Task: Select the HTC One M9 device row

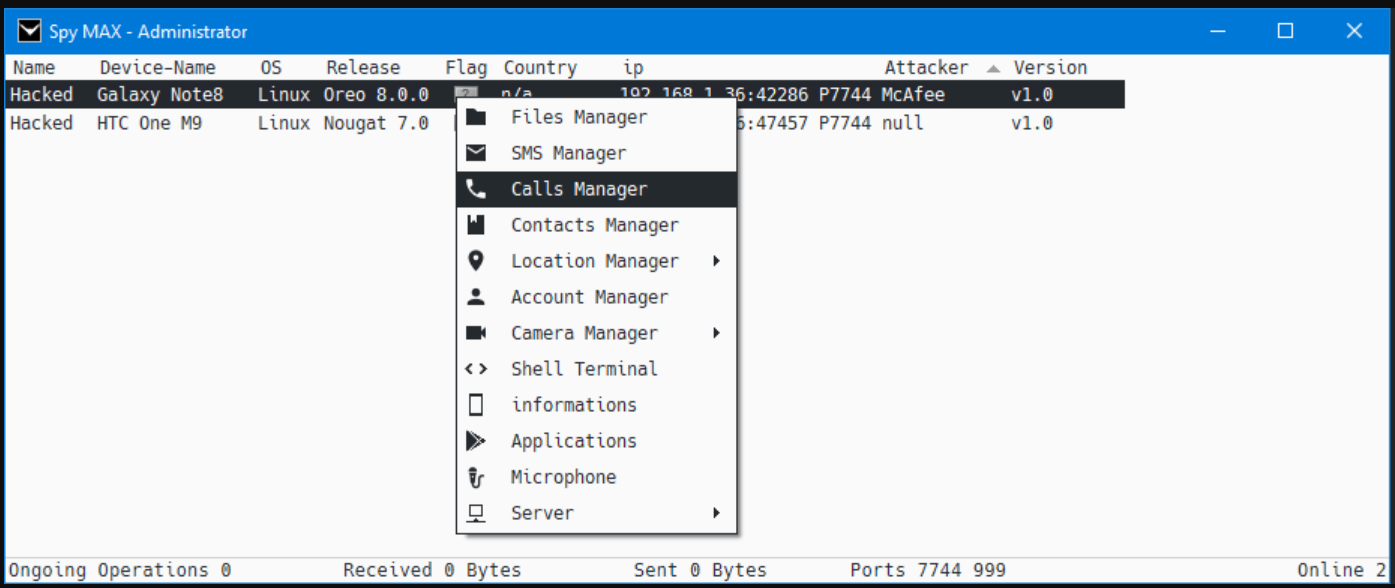Action: pos(150,123)
